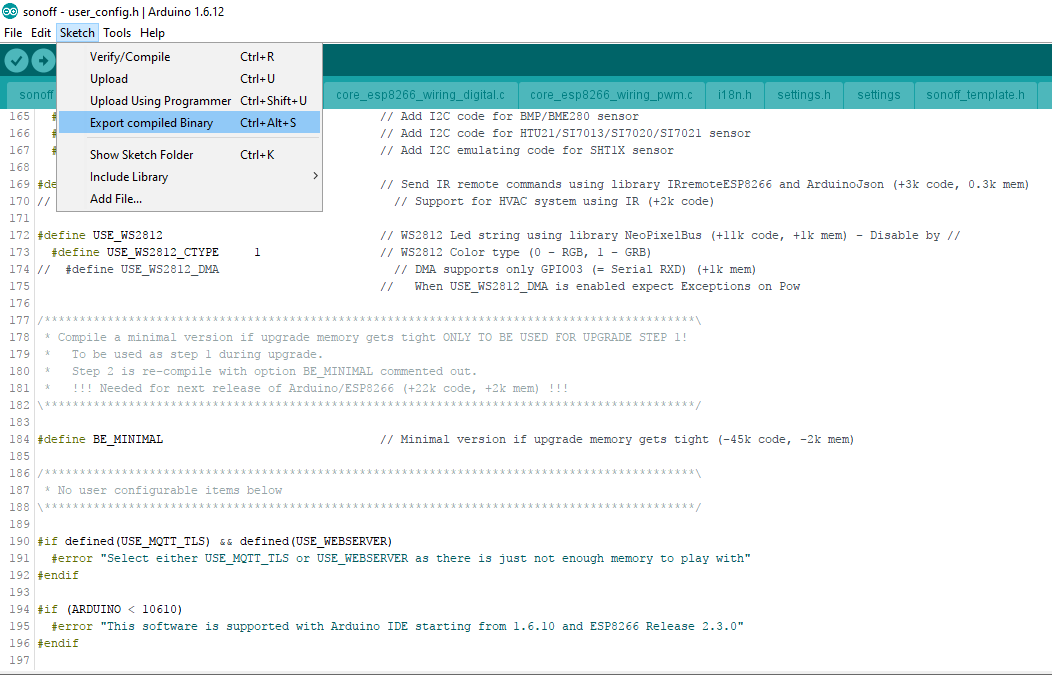
Task: Switch to core_esp8266_wiring_digital.c tab
Action: 420,95
